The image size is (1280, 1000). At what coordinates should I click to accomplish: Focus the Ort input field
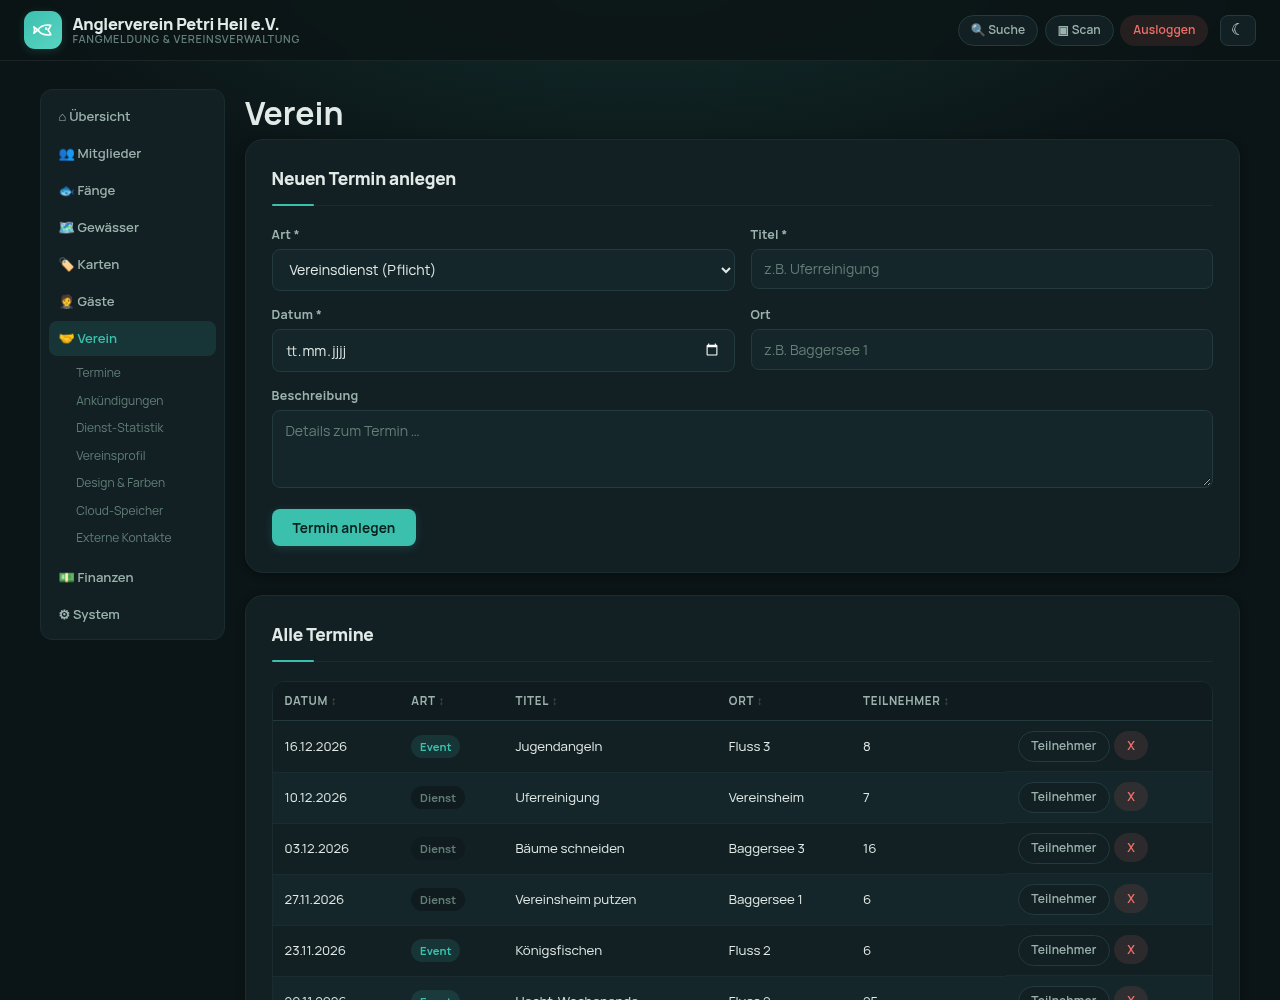tap(982, 350)
